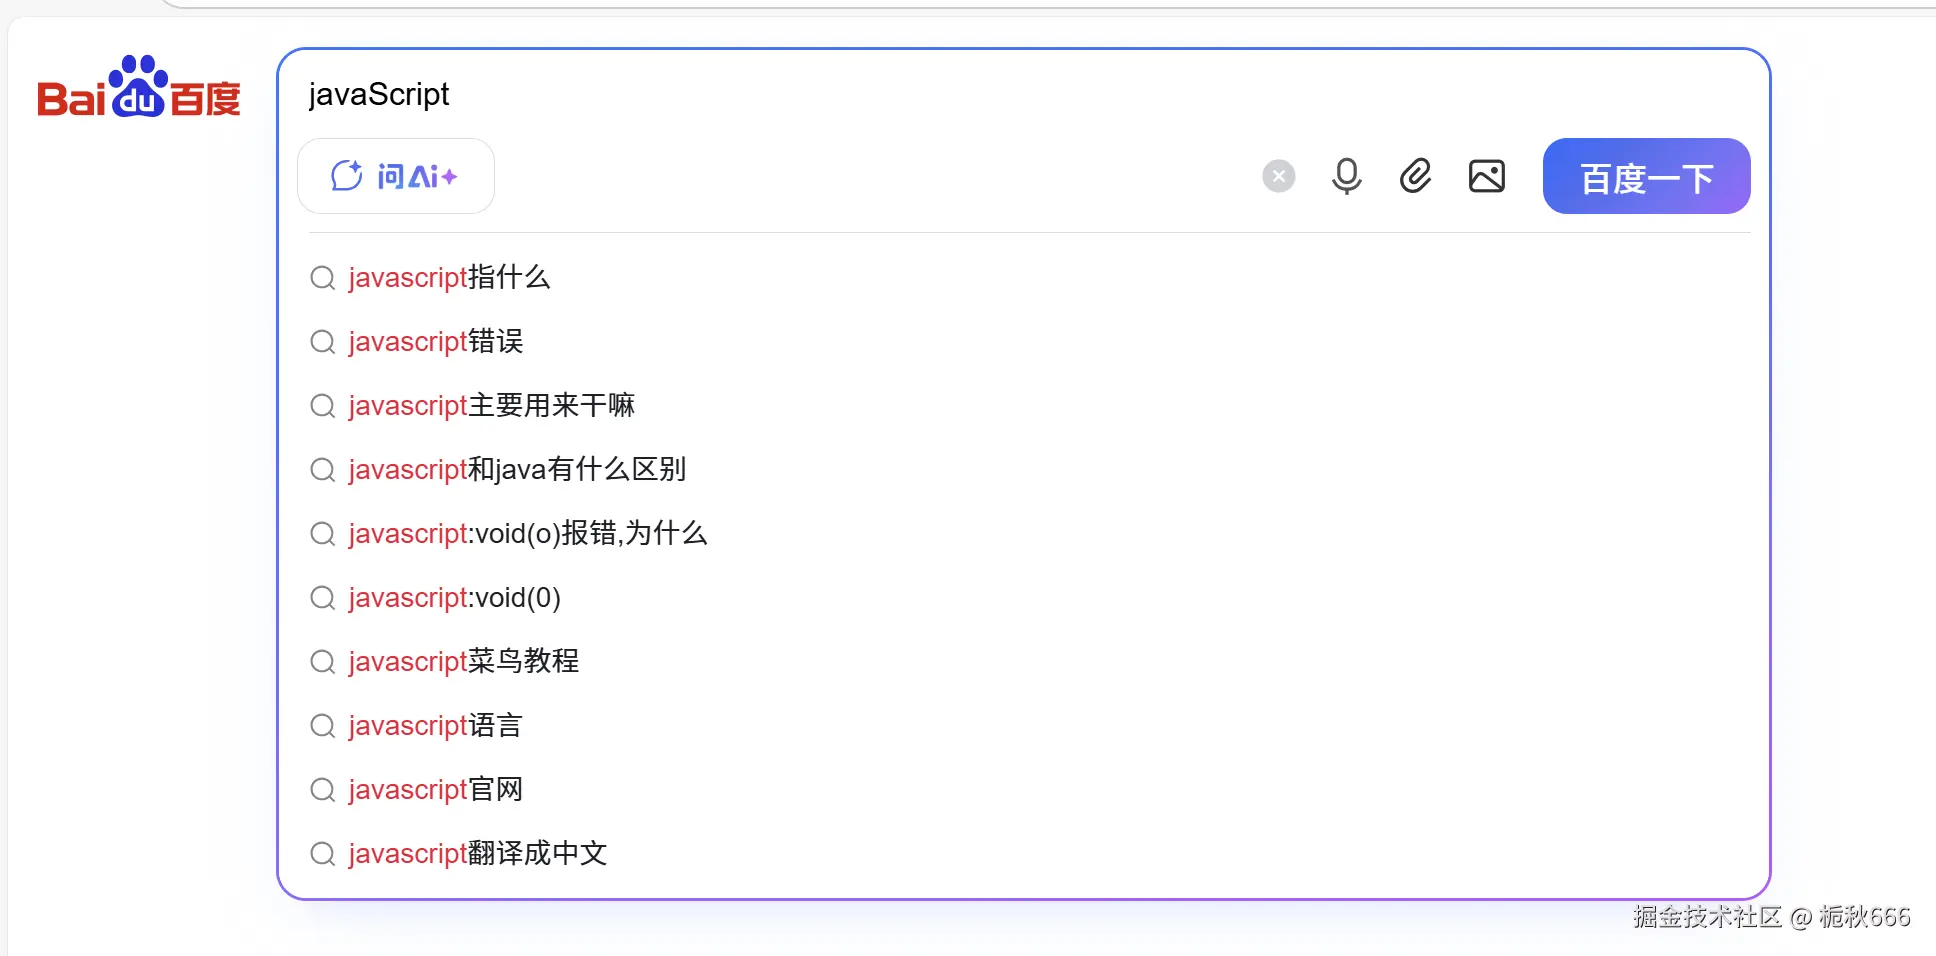The height and width of the screenshot is (956, 1936).
Task: Start voice search with the microphone
Action: (1346, 176)
